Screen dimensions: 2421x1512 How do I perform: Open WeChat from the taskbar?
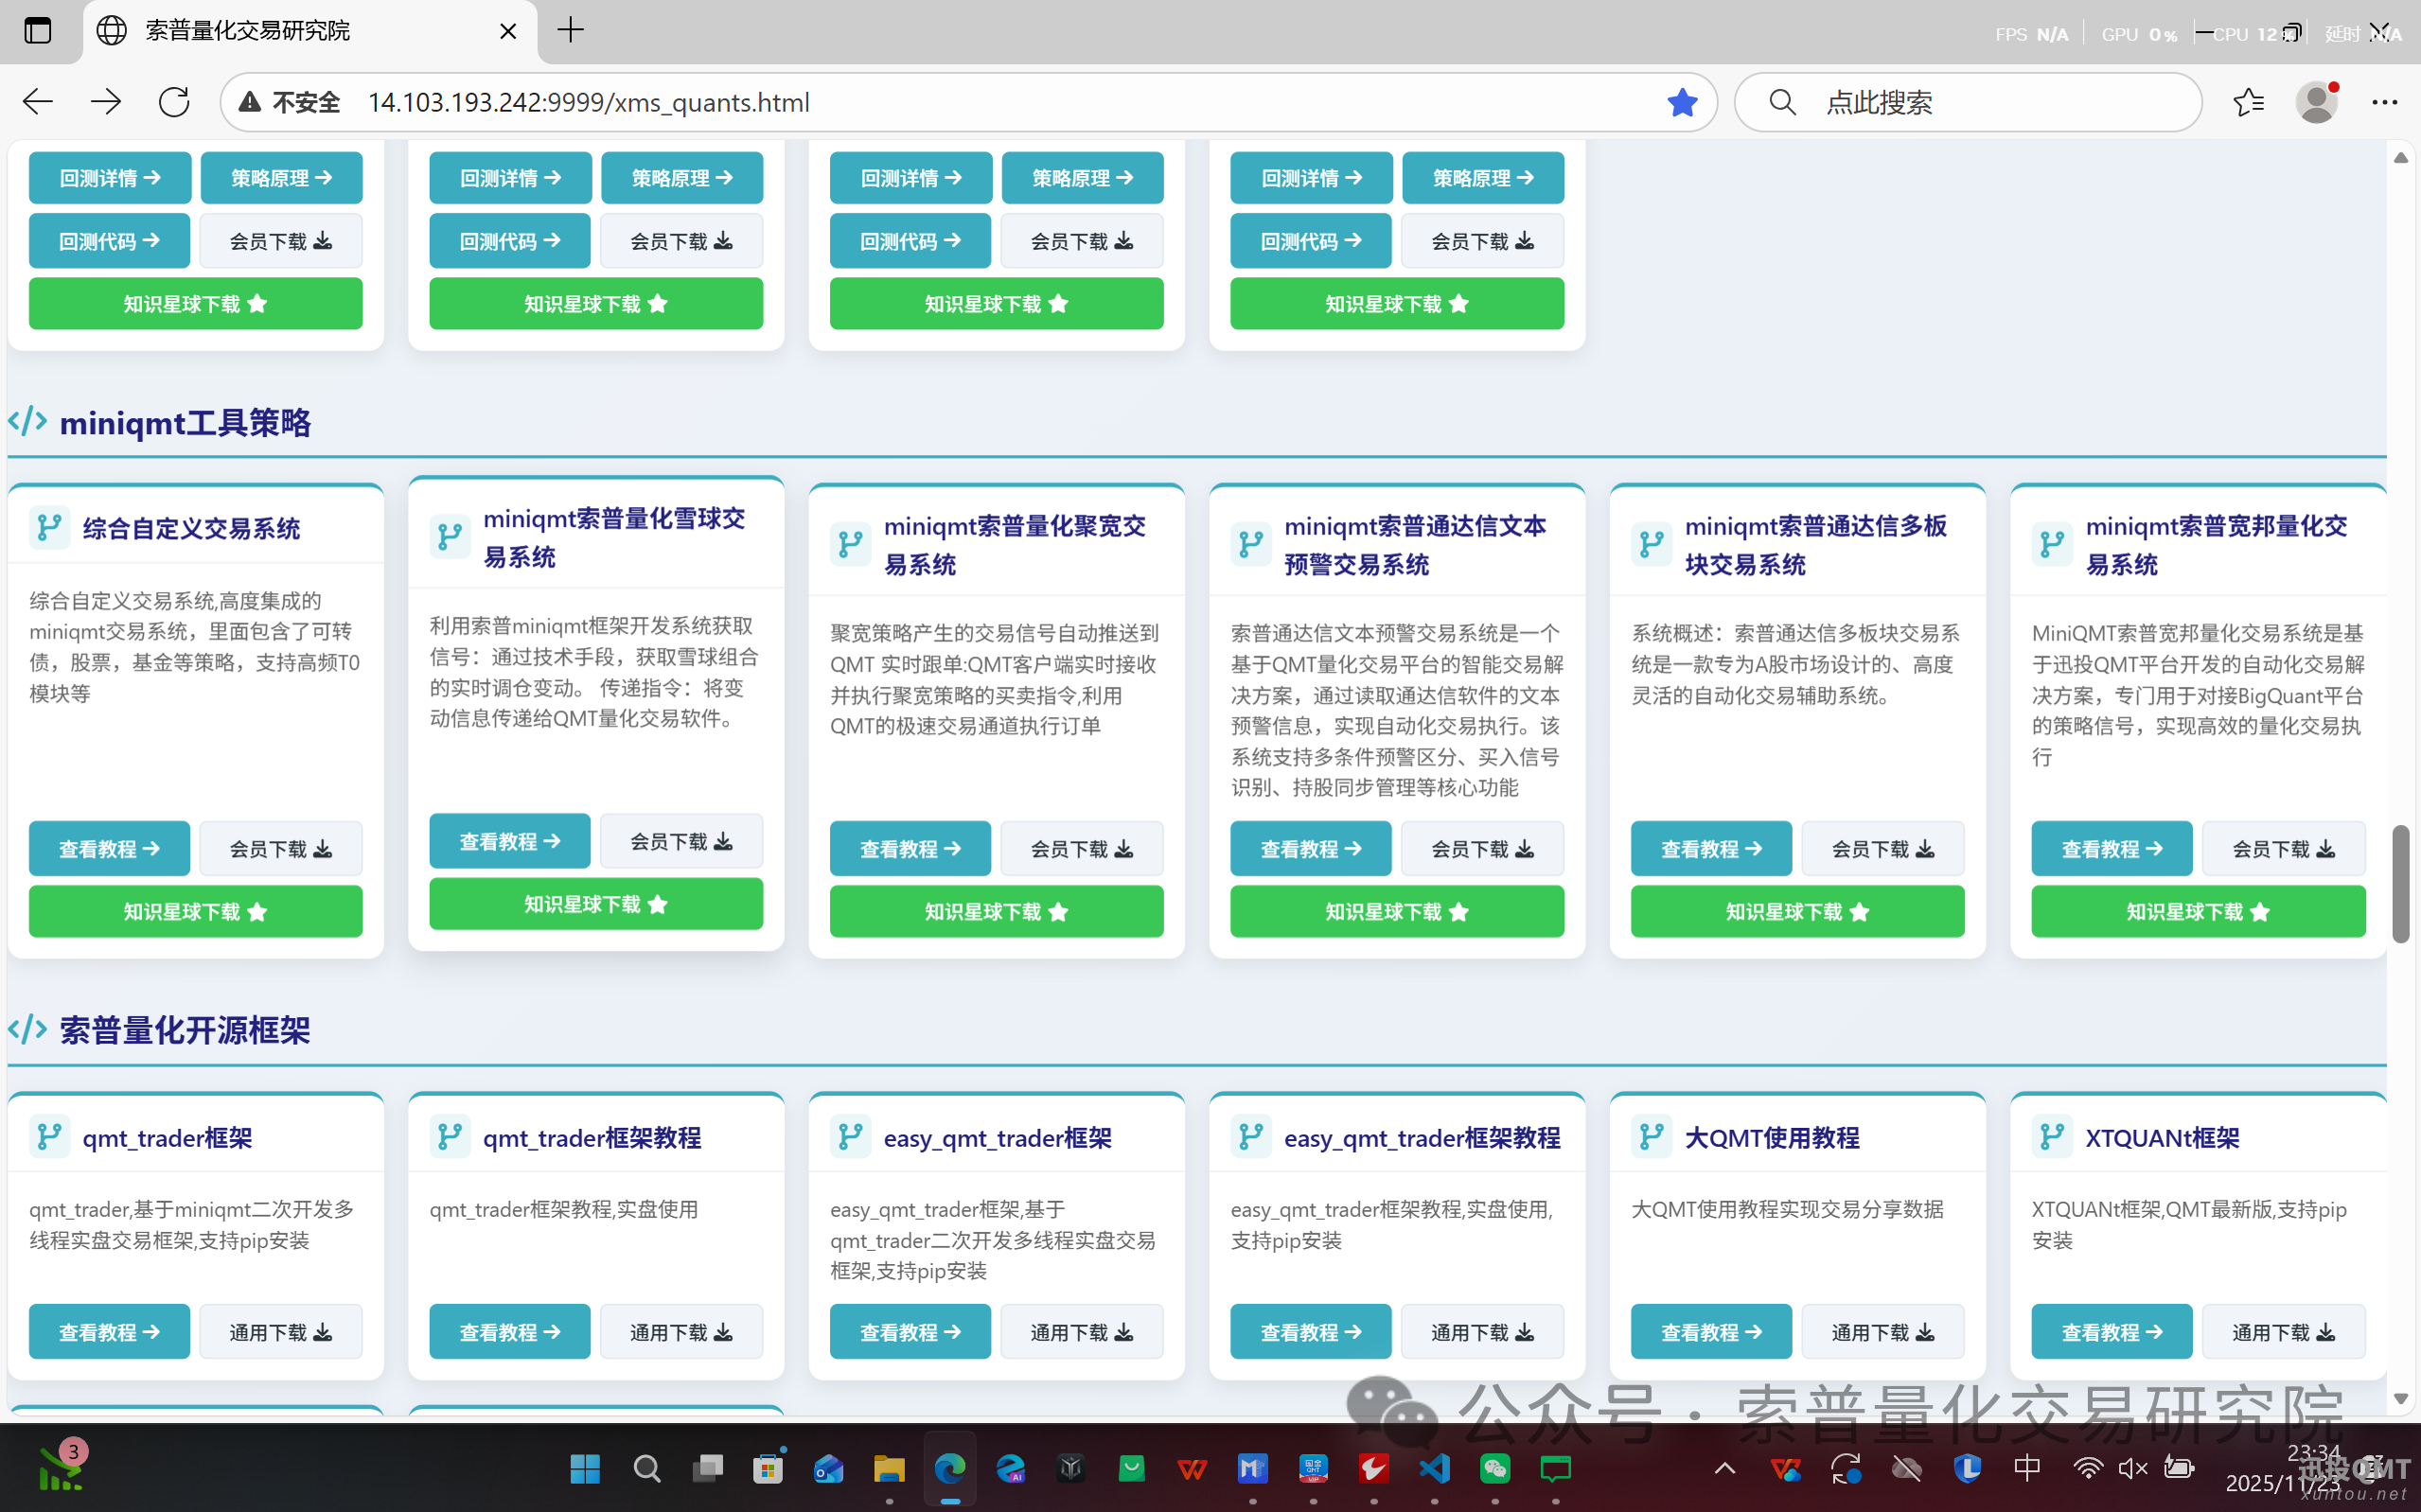[x=1494, y=1469]
